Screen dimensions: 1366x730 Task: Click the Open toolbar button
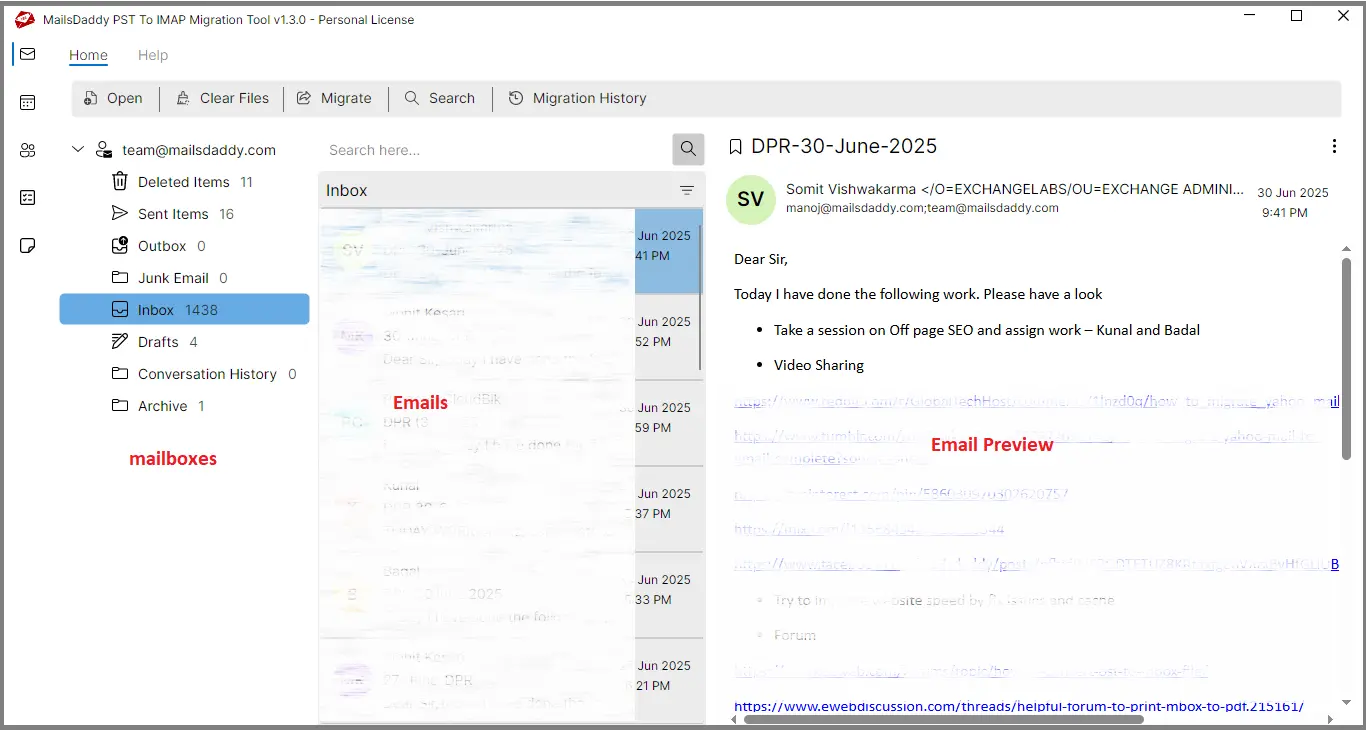click(x=113, y=98)
